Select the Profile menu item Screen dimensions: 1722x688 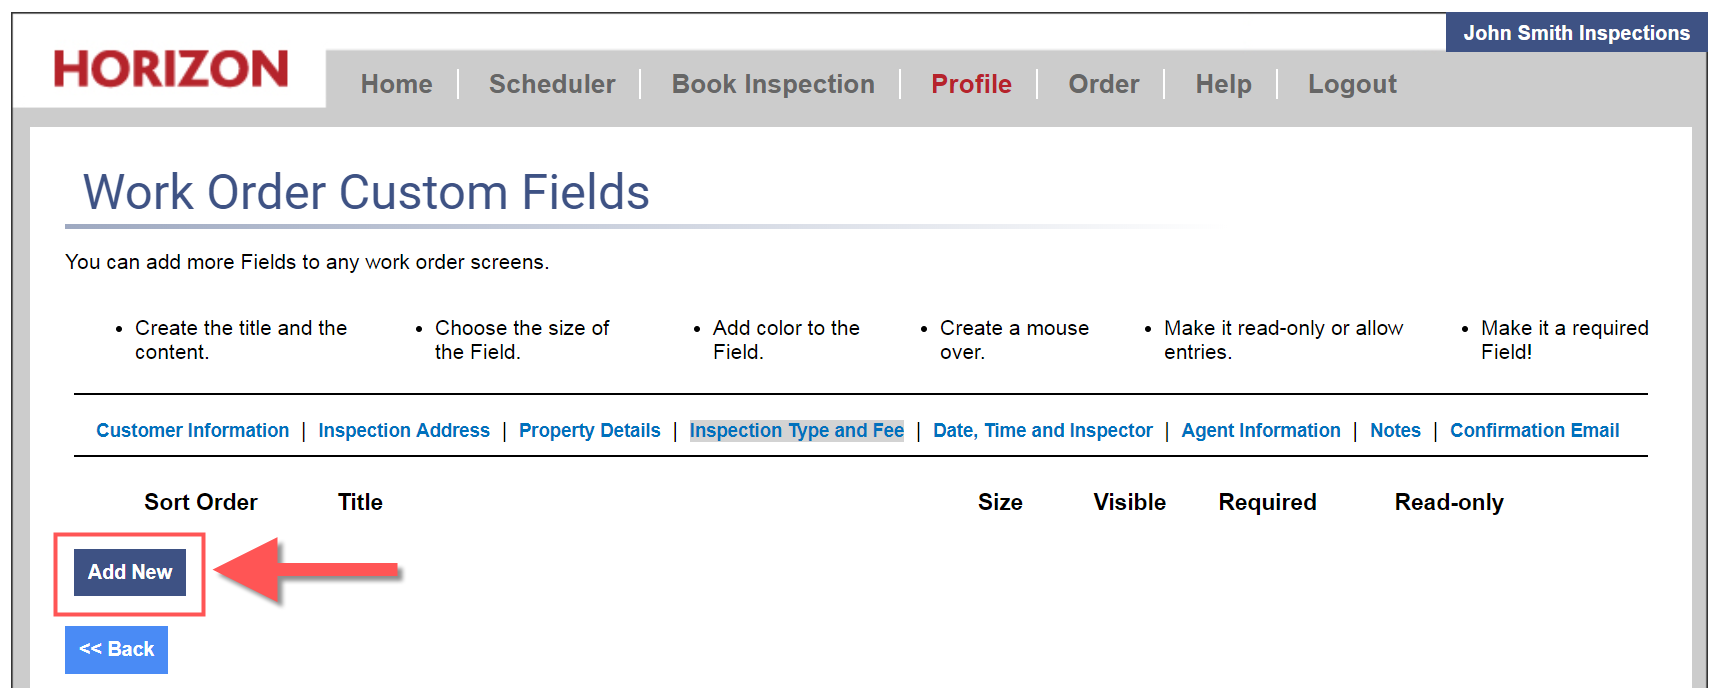tap(971, 84)
